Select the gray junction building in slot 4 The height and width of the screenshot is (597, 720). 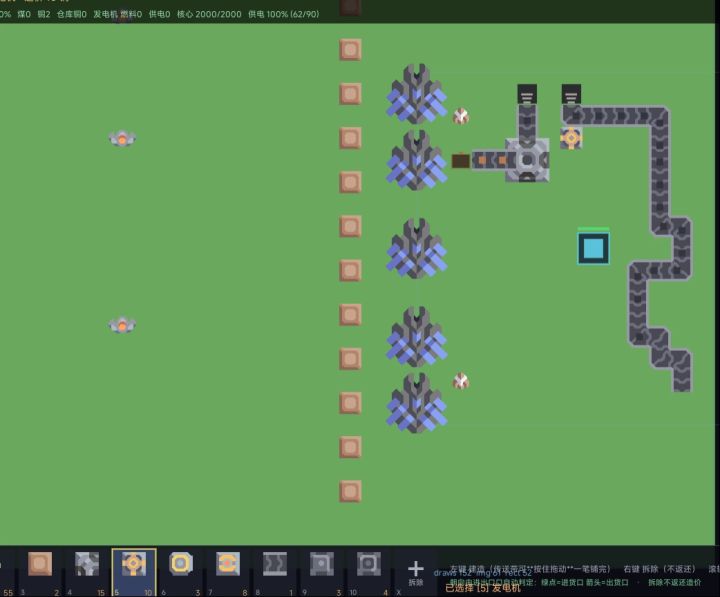[x=87, y=564]
